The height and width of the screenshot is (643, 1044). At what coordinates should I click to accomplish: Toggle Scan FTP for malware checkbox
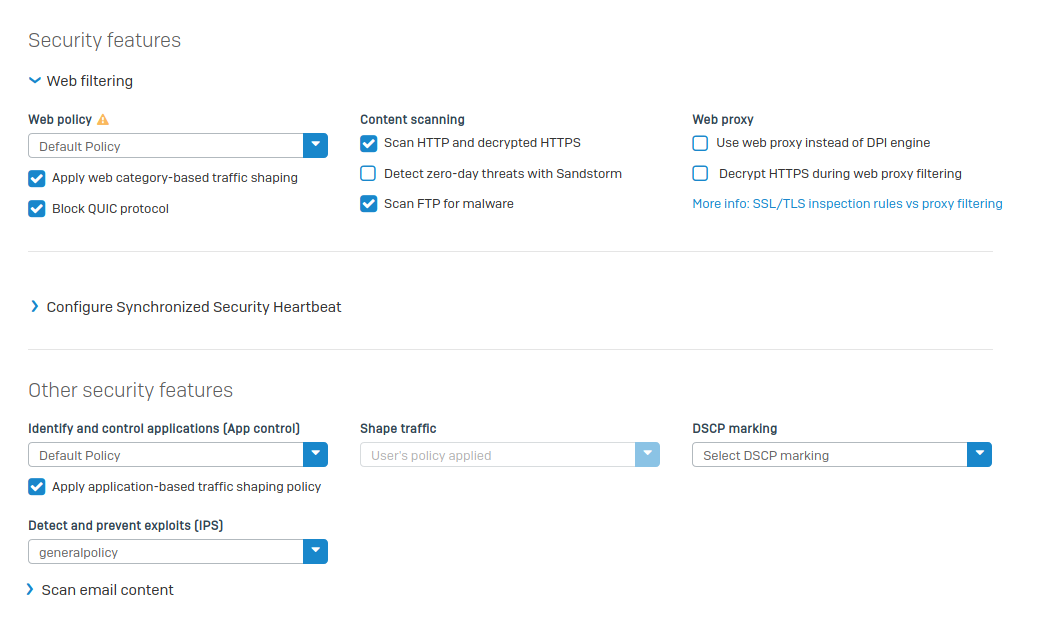tap(369, 204)
